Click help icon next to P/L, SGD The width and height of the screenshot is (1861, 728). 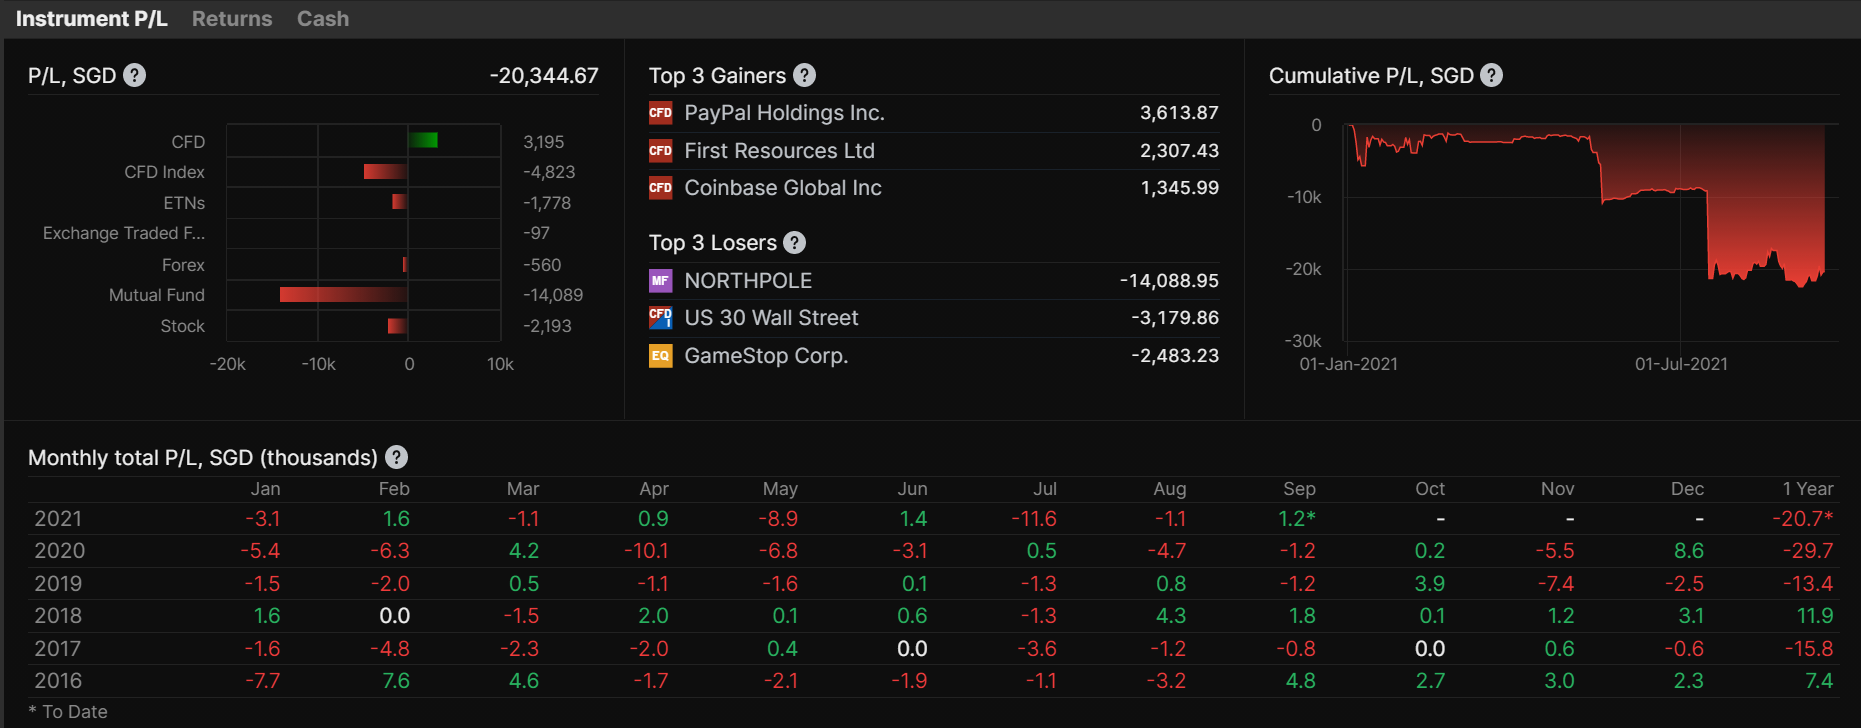pyautogui.click(x=135, y=75)
